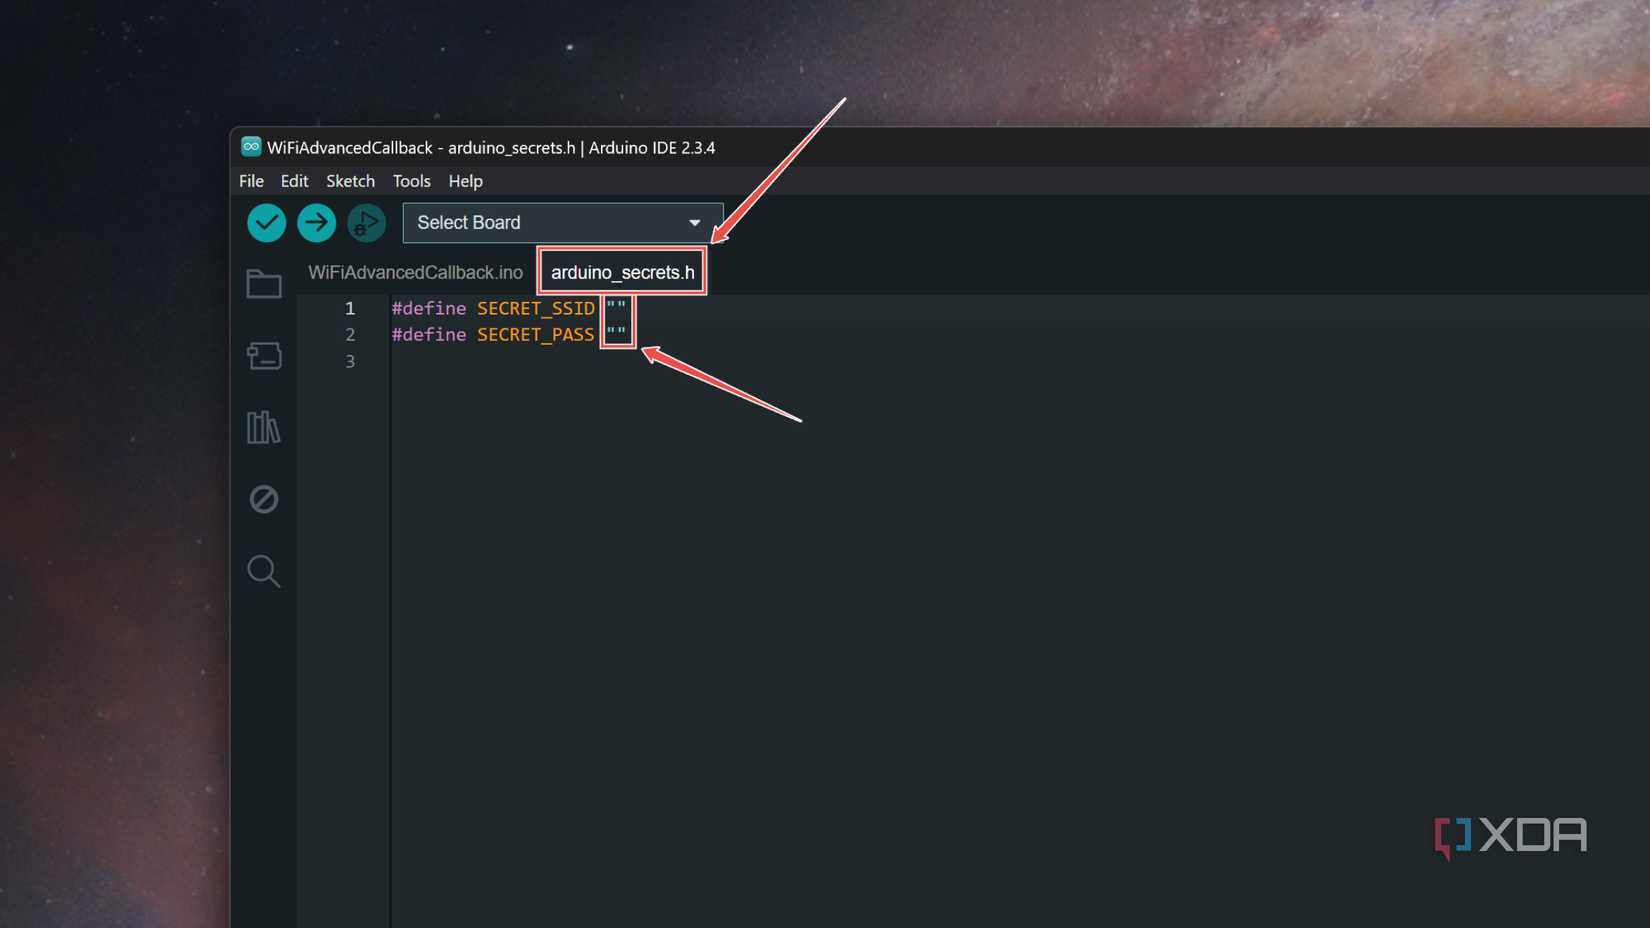
Task: Switch to the WiFiAdvancedCallback.ino tab
Action: [415, 271]
